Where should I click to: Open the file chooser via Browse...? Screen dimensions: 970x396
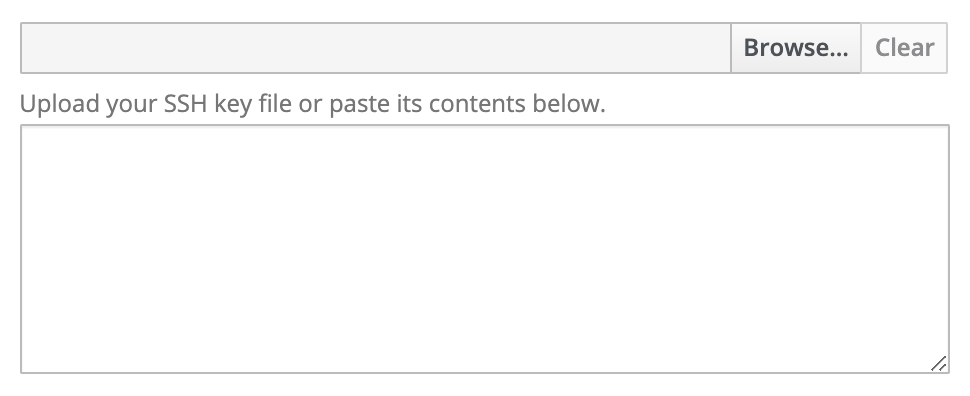796,48
